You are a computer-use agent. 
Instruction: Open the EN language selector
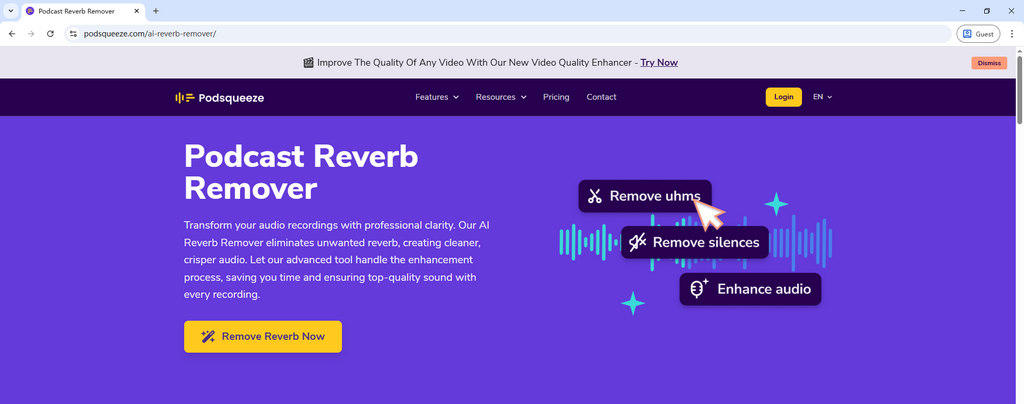point(822,97)
